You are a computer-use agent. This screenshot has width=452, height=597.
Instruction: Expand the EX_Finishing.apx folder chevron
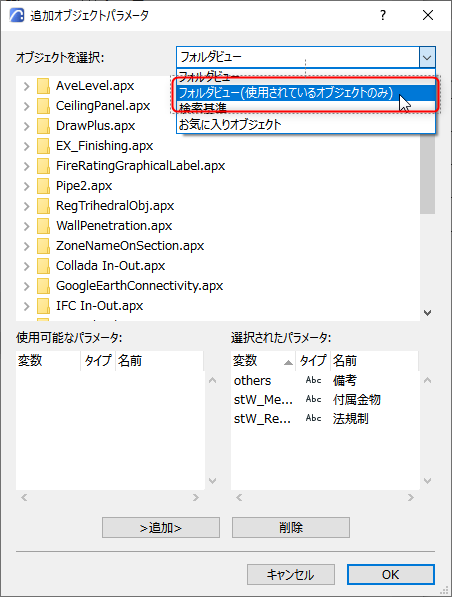tap(26, 146)
